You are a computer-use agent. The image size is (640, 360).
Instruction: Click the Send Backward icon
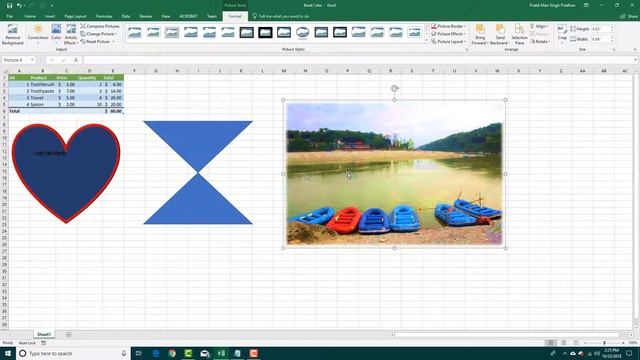pyautogui.click(x=500, y=29)
